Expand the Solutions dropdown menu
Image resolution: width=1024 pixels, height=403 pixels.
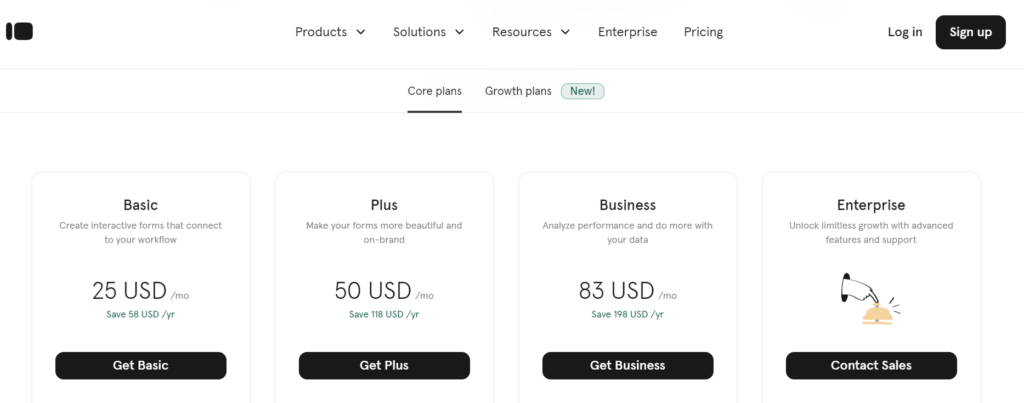click(428, 32)
